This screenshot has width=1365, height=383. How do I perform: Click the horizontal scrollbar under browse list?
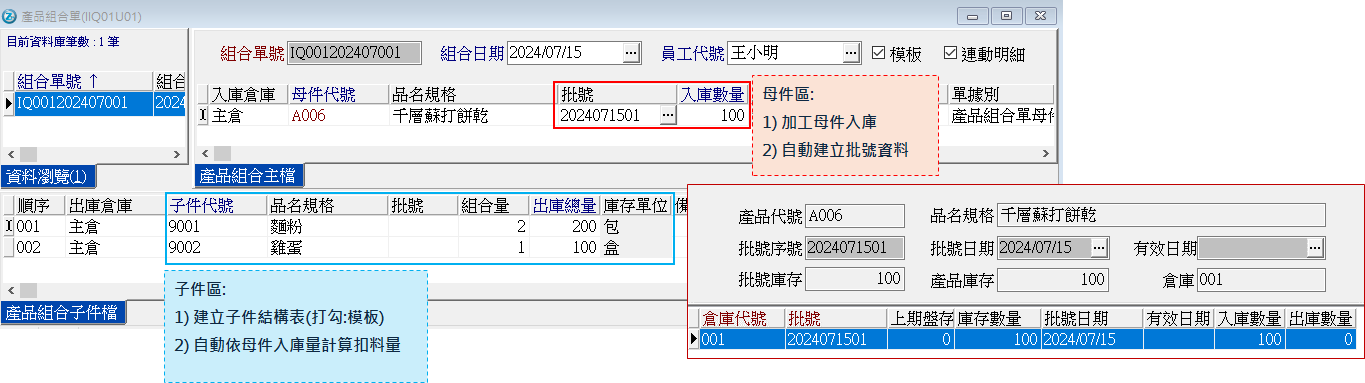click(95, 154)
